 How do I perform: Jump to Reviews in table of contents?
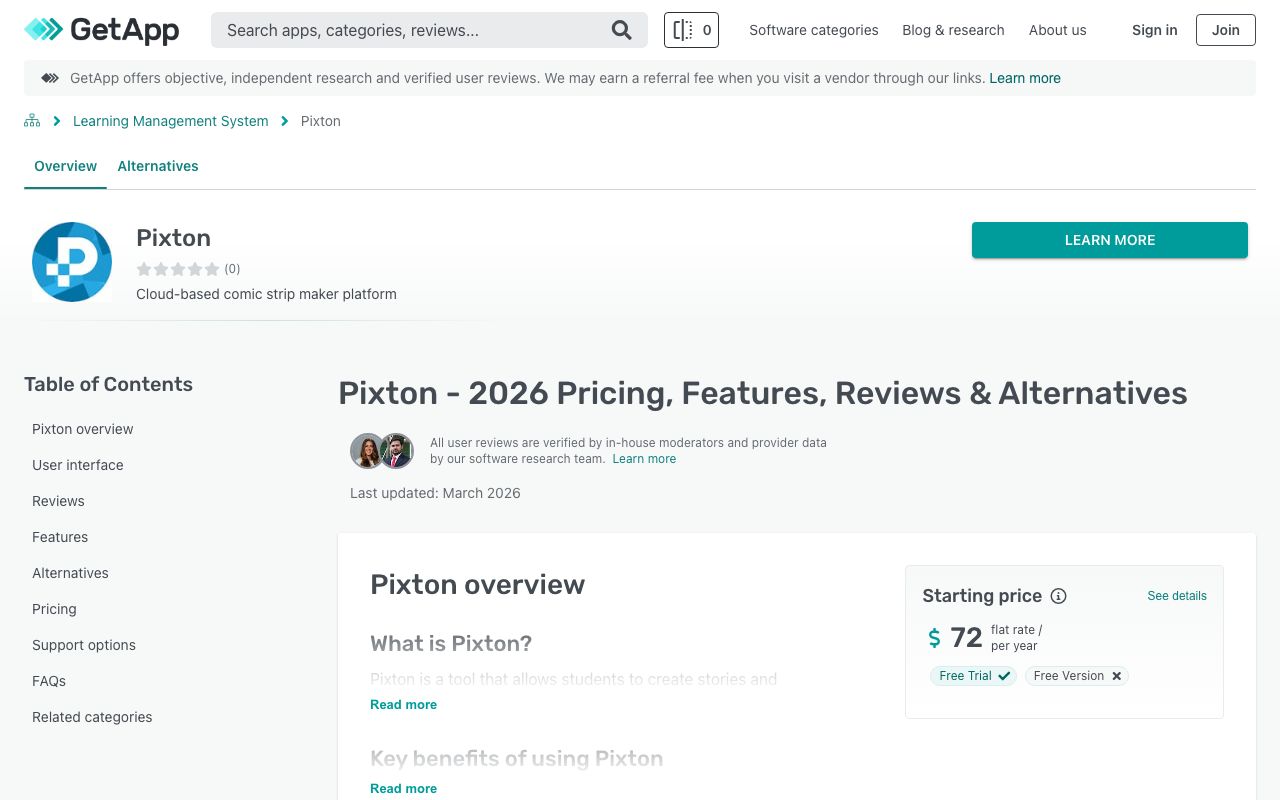tap(58, 501)
